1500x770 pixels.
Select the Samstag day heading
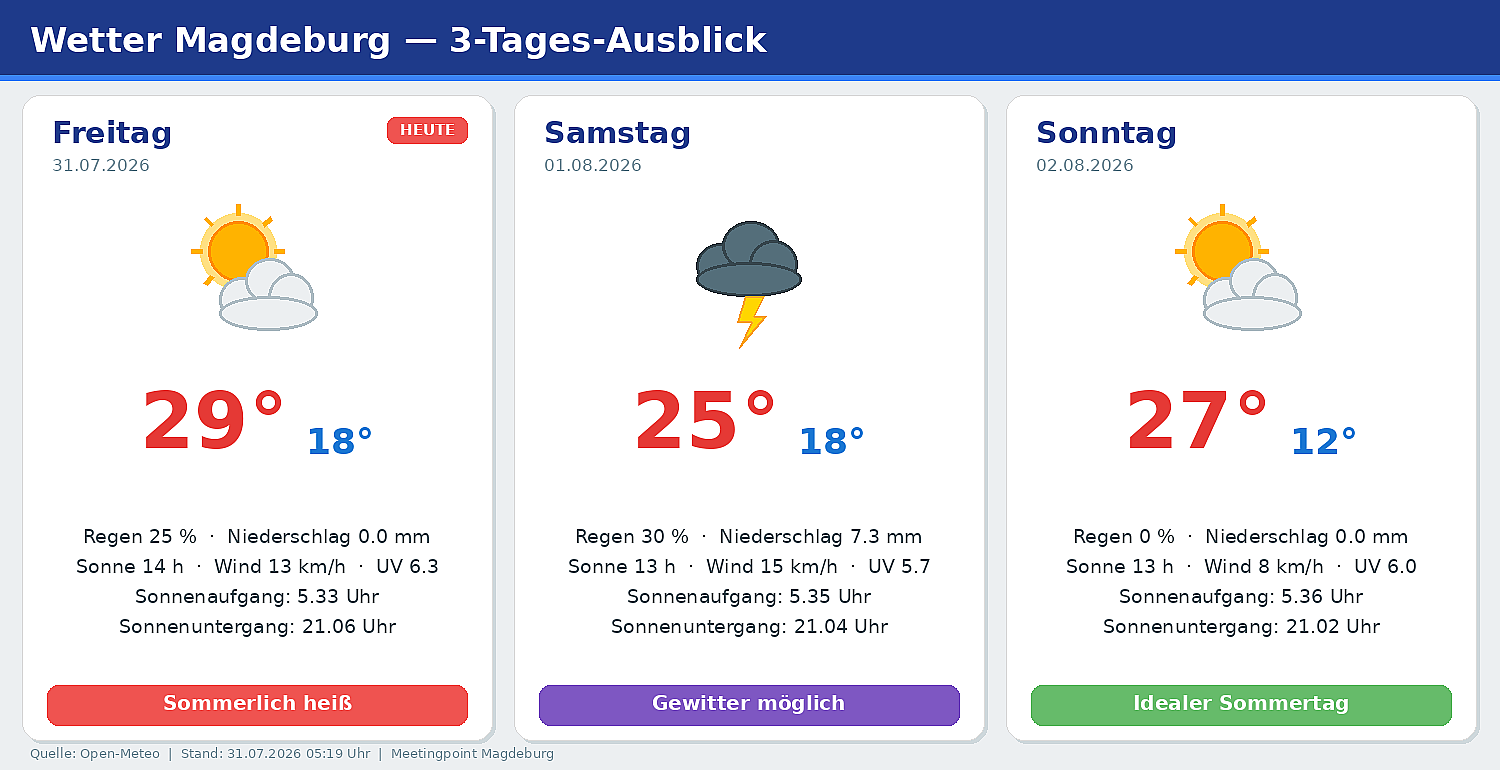coord(617,133)
